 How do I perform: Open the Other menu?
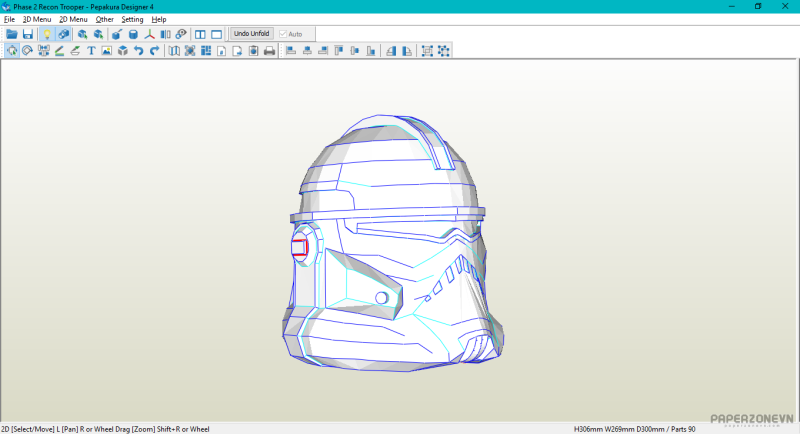click(104, 19)
